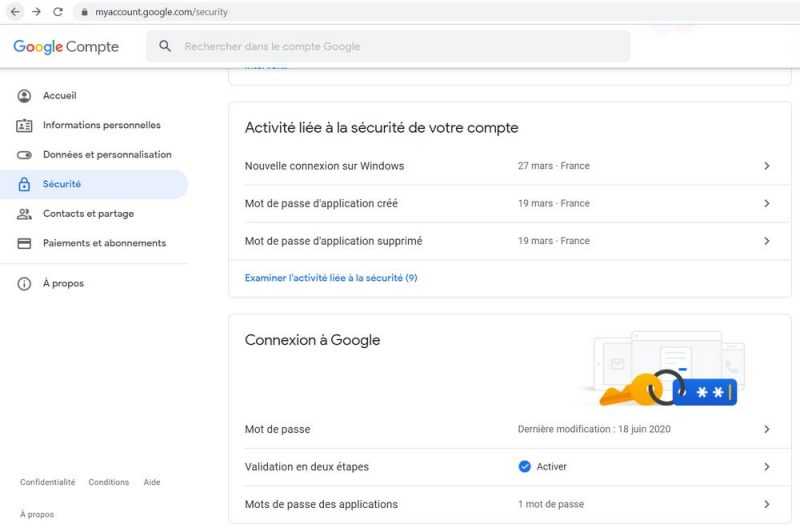This screenshot has width=800, height=528.
Task: Click the Sécurité padlock icon
Action: [24, 185]
